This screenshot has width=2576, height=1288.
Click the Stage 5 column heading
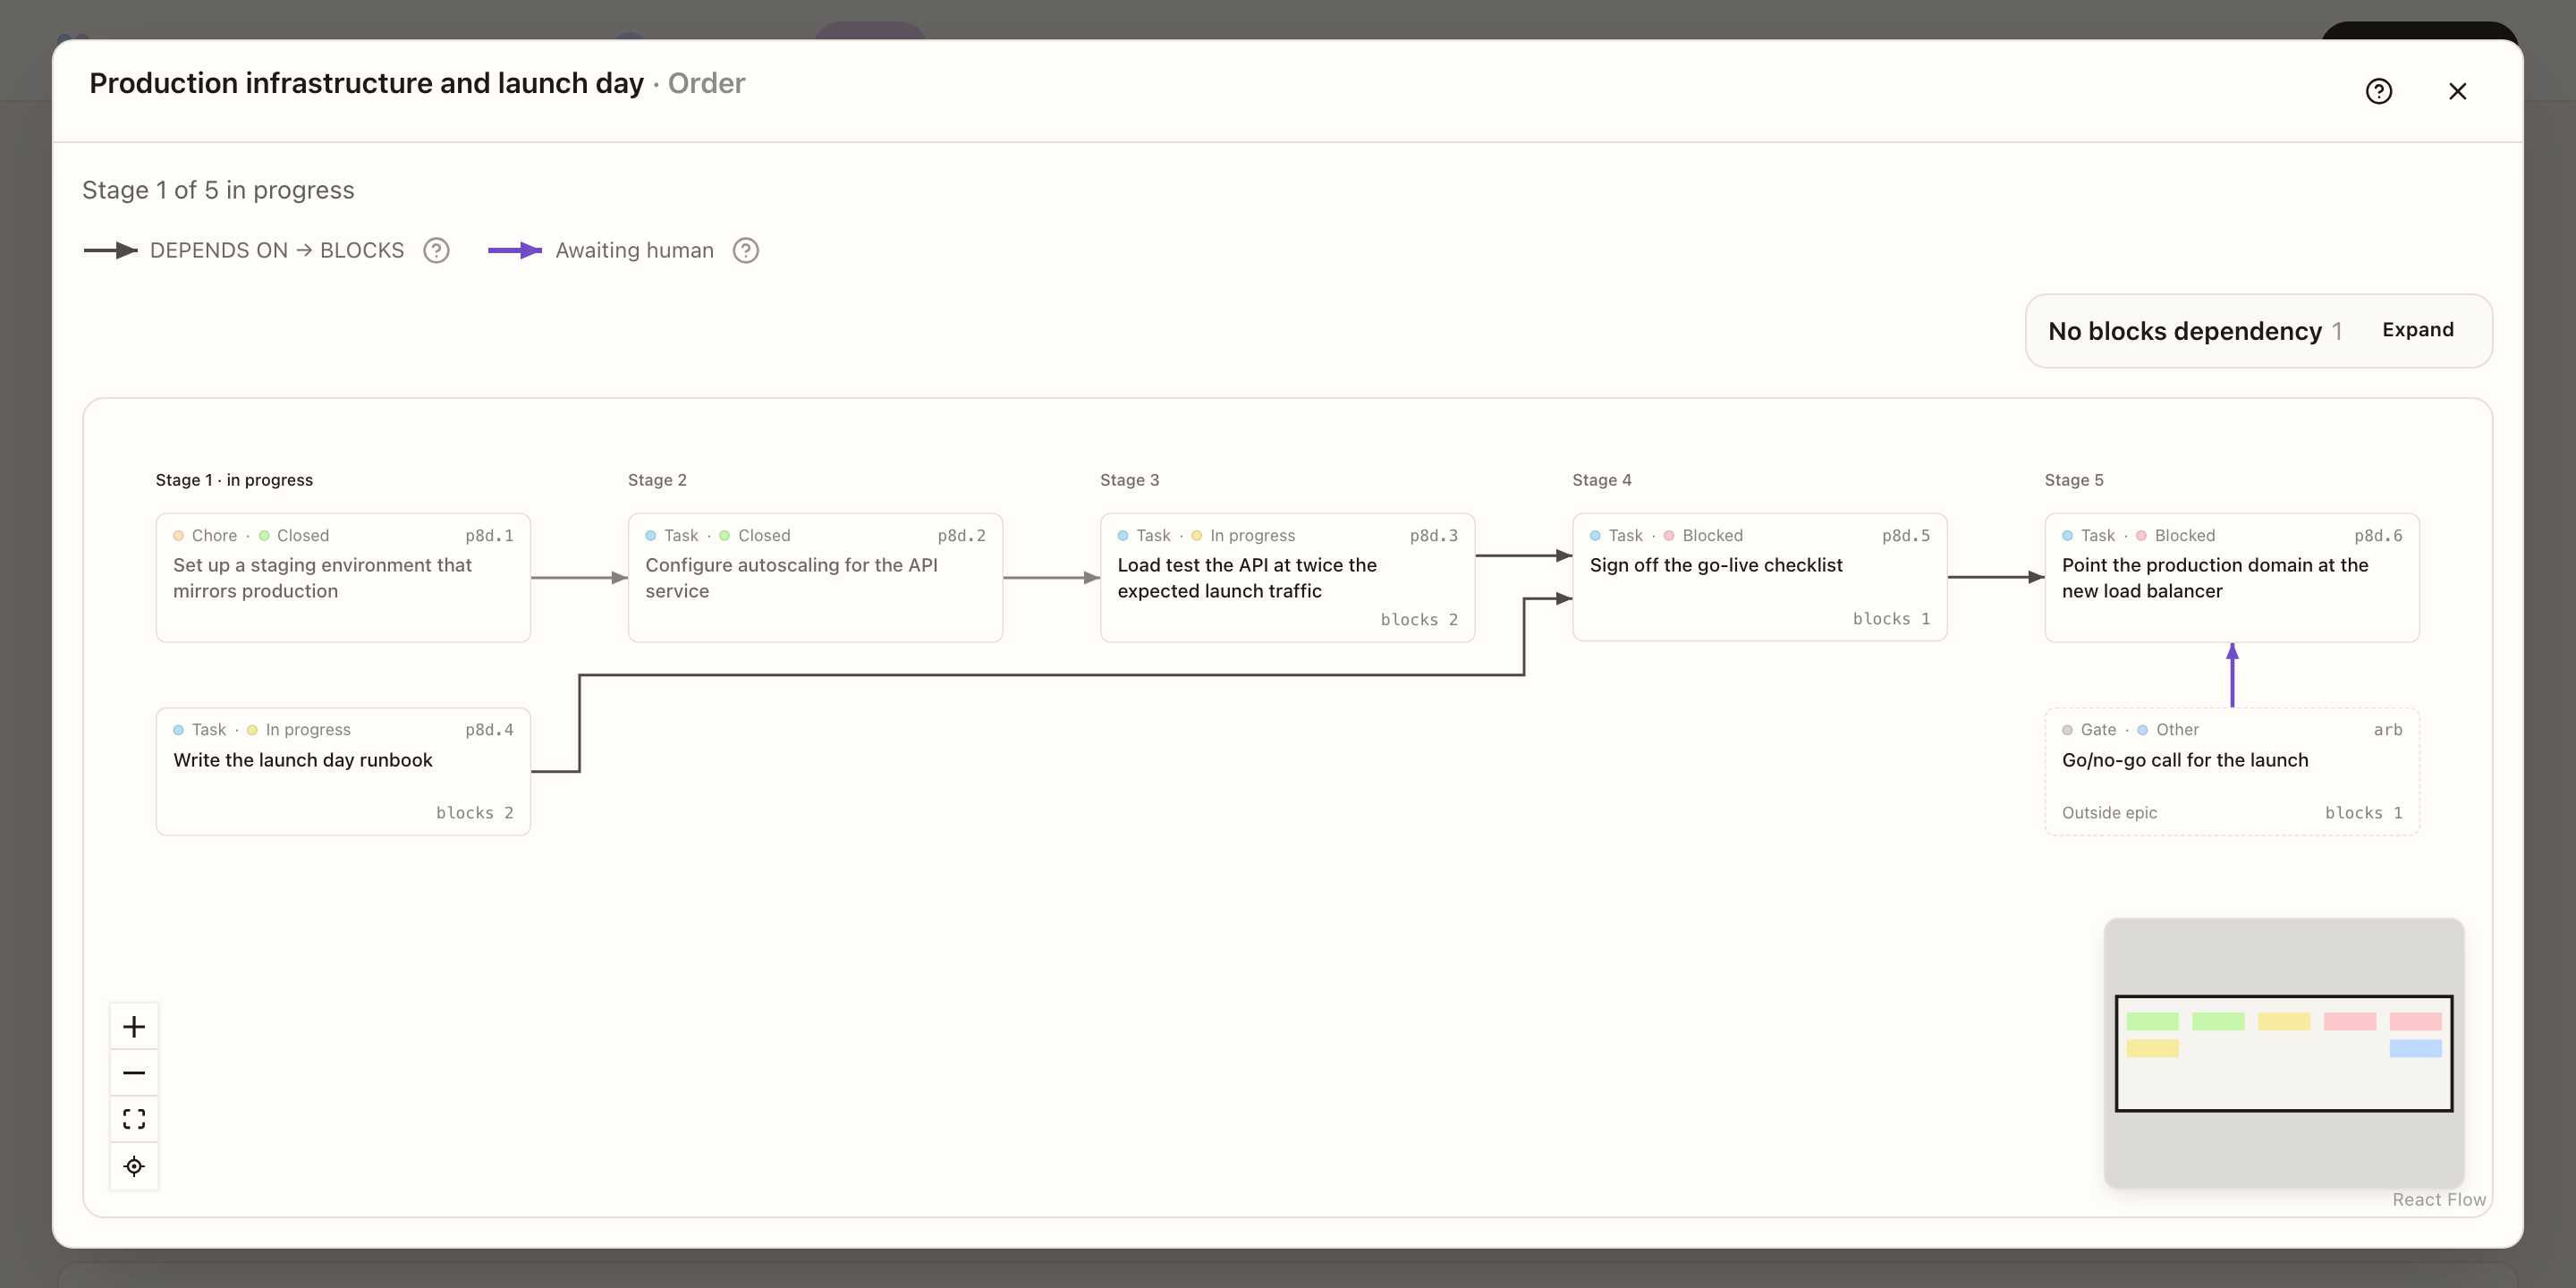[2073, 480]
